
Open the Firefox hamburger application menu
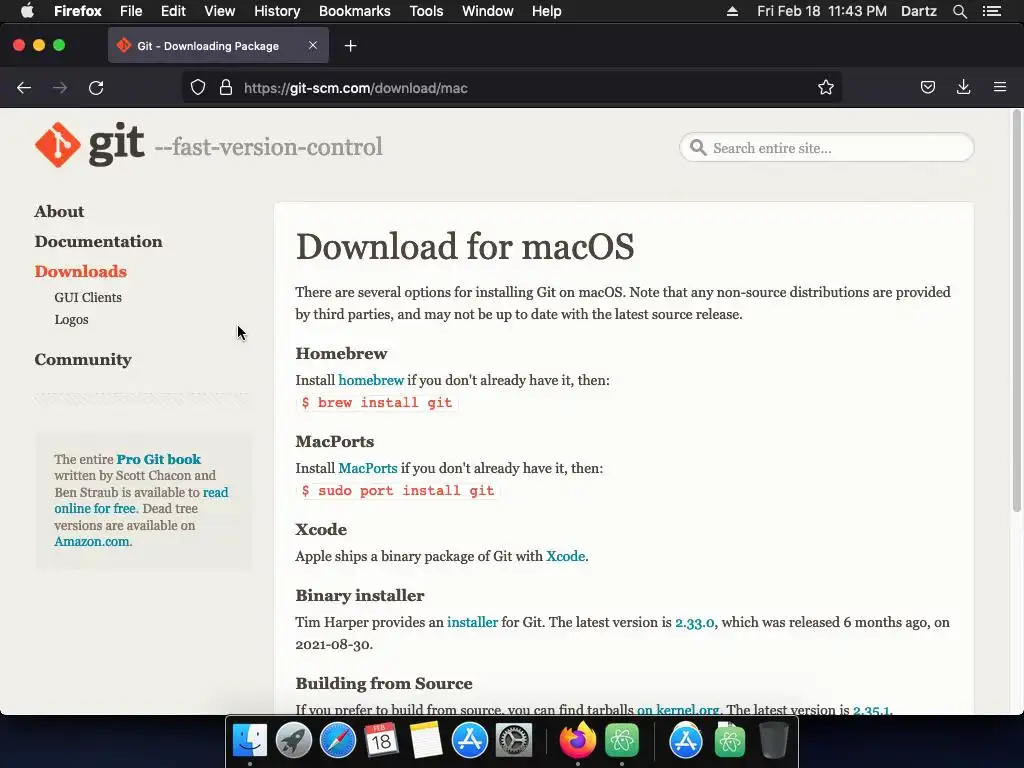point(1000,87)
